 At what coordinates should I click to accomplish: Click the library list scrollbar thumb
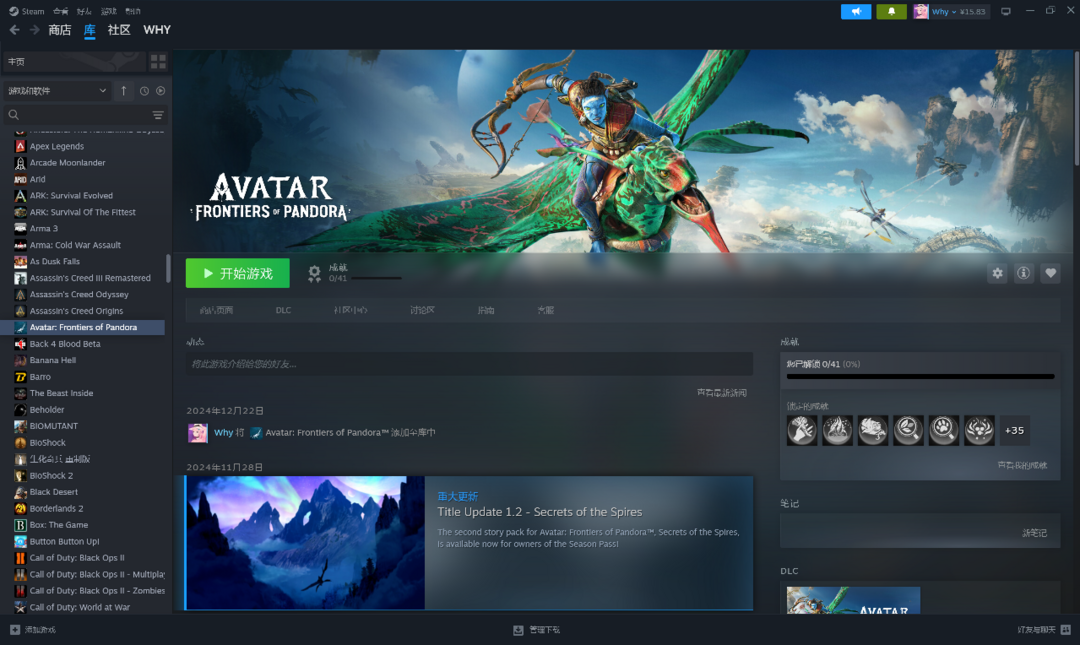tap(168, 268)
